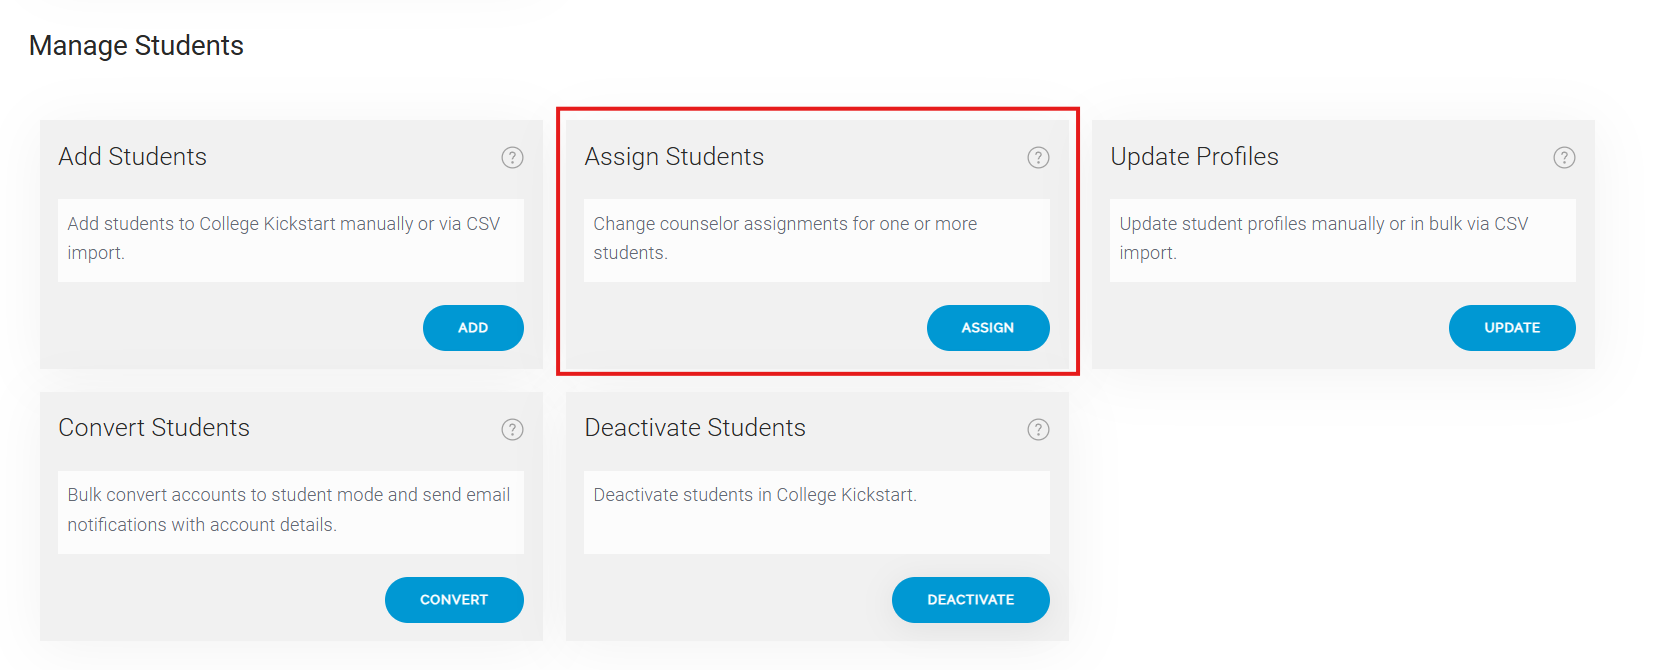Select the Deactivate Students card title
This screenshot has height=670, width=1664.
click(695, 428)
